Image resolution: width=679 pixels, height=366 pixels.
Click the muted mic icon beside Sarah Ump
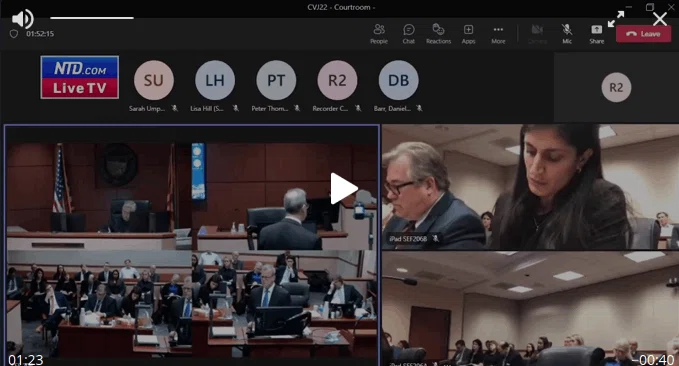[x=175, y=108]
